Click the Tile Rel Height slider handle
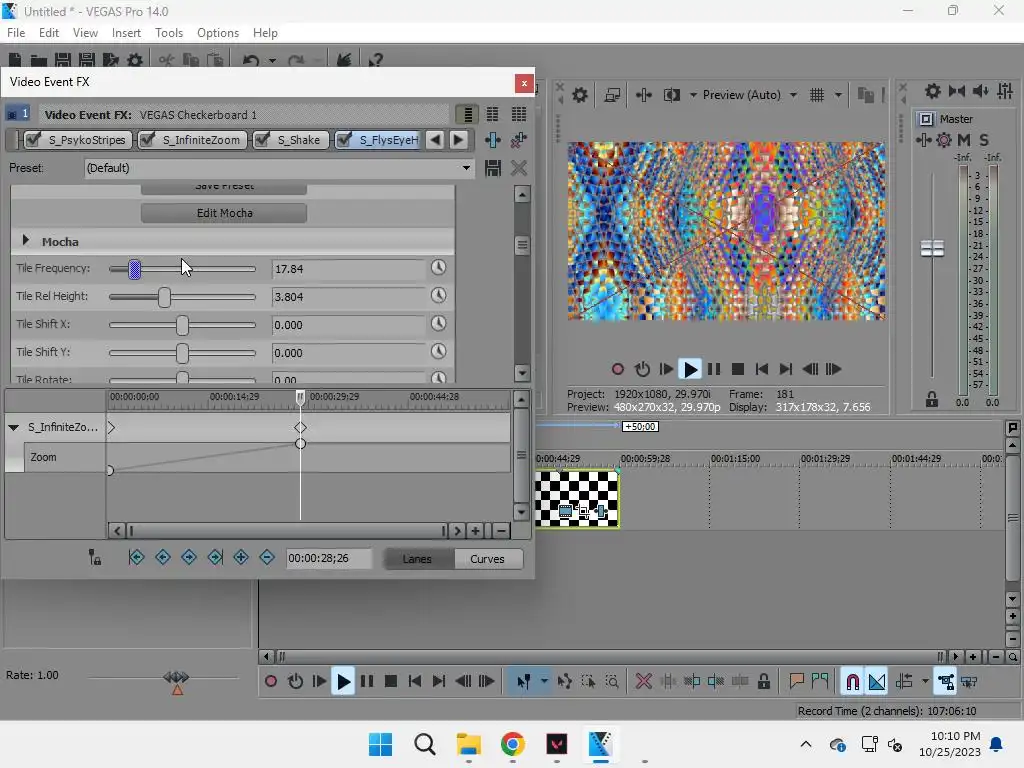This screenshot has width=1024, height=768. 165,296
